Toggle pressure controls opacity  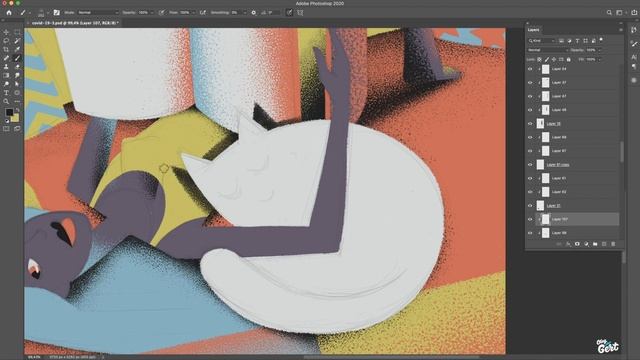[162, 13]
